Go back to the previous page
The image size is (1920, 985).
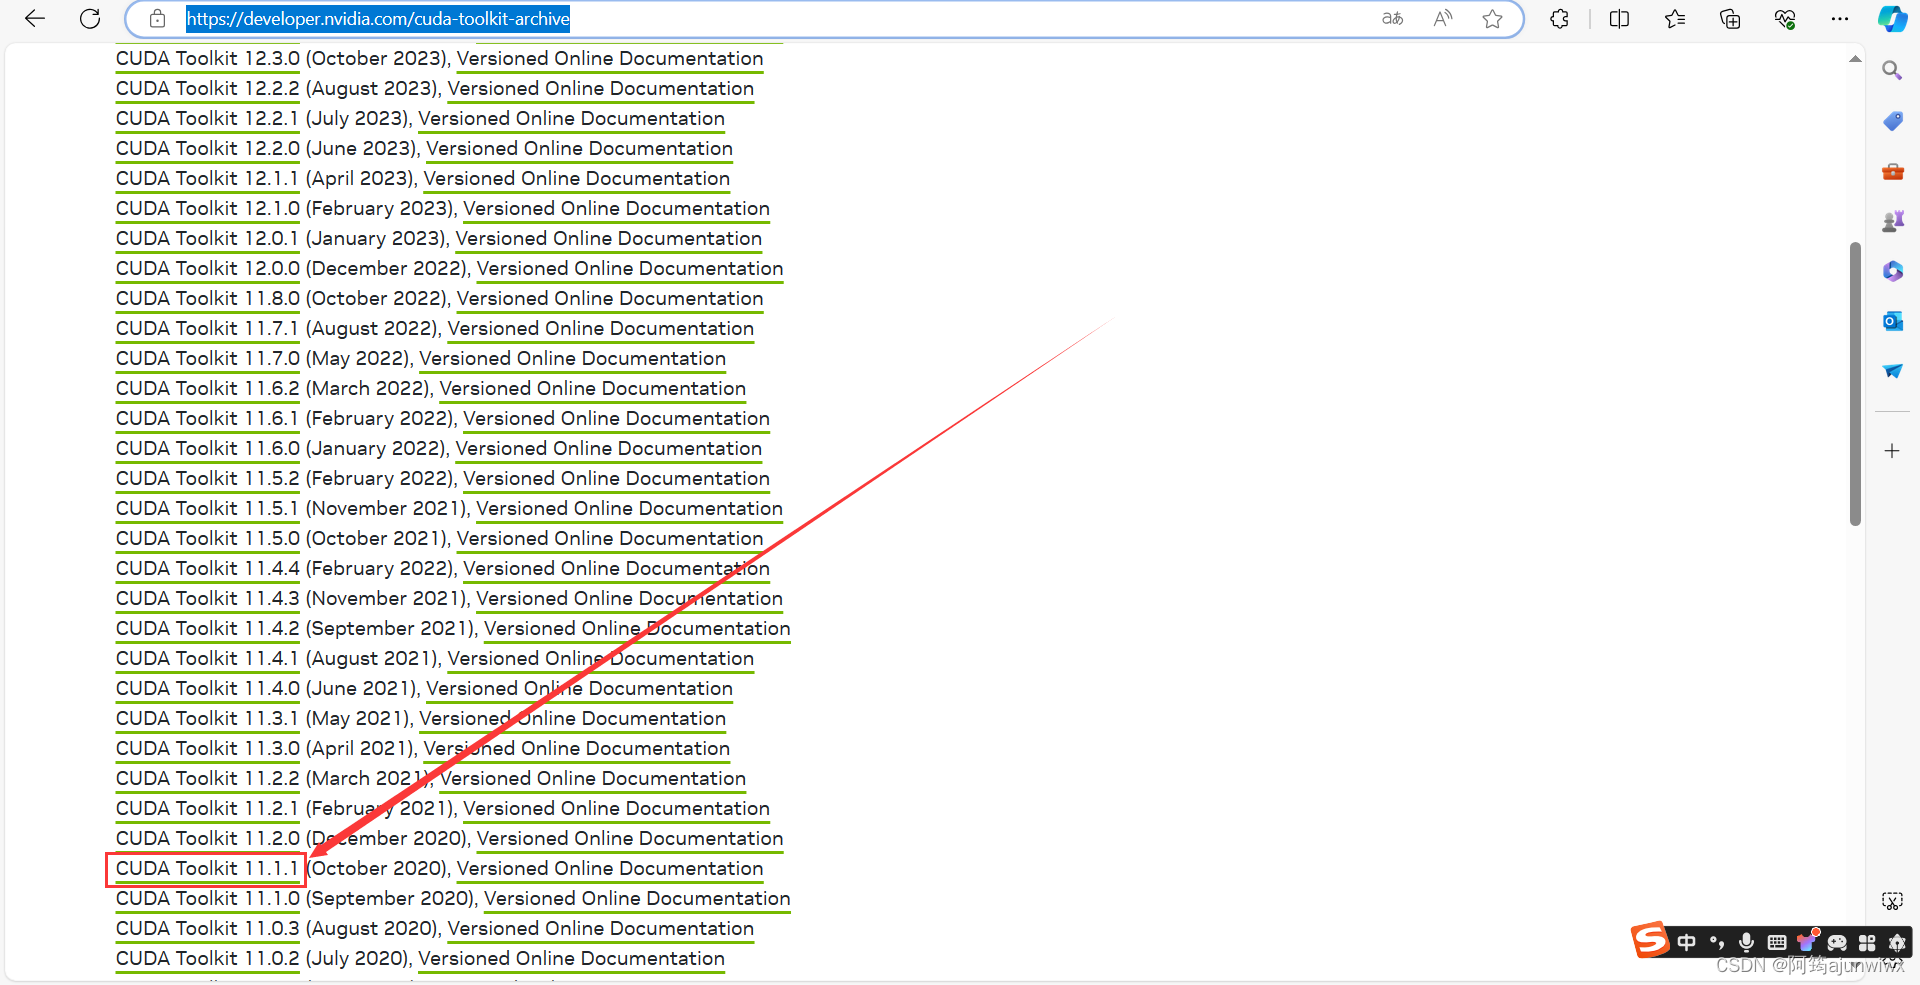[x=35, y=19]
